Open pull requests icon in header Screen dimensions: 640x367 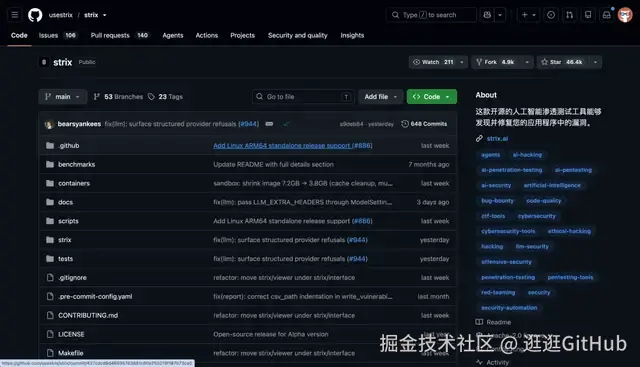point(569,15)
